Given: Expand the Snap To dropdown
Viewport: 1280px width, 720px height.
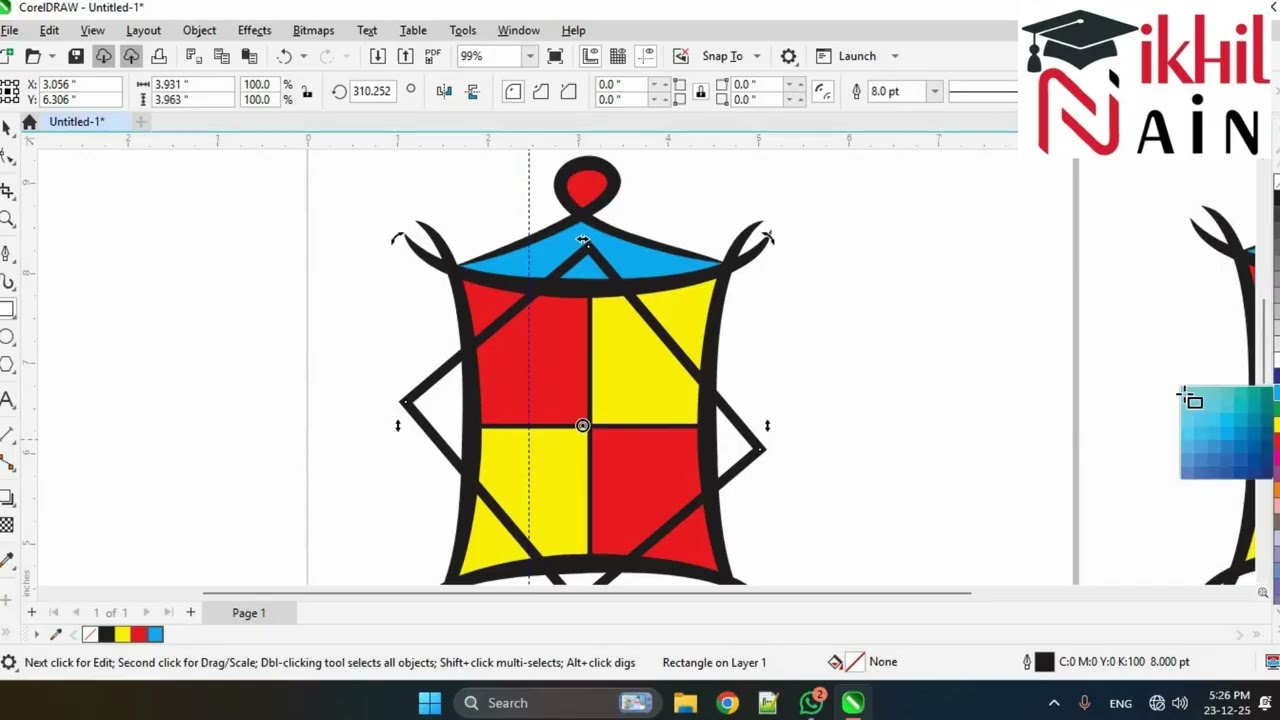Looking at the screenshot, I should [x=757, y=57].
